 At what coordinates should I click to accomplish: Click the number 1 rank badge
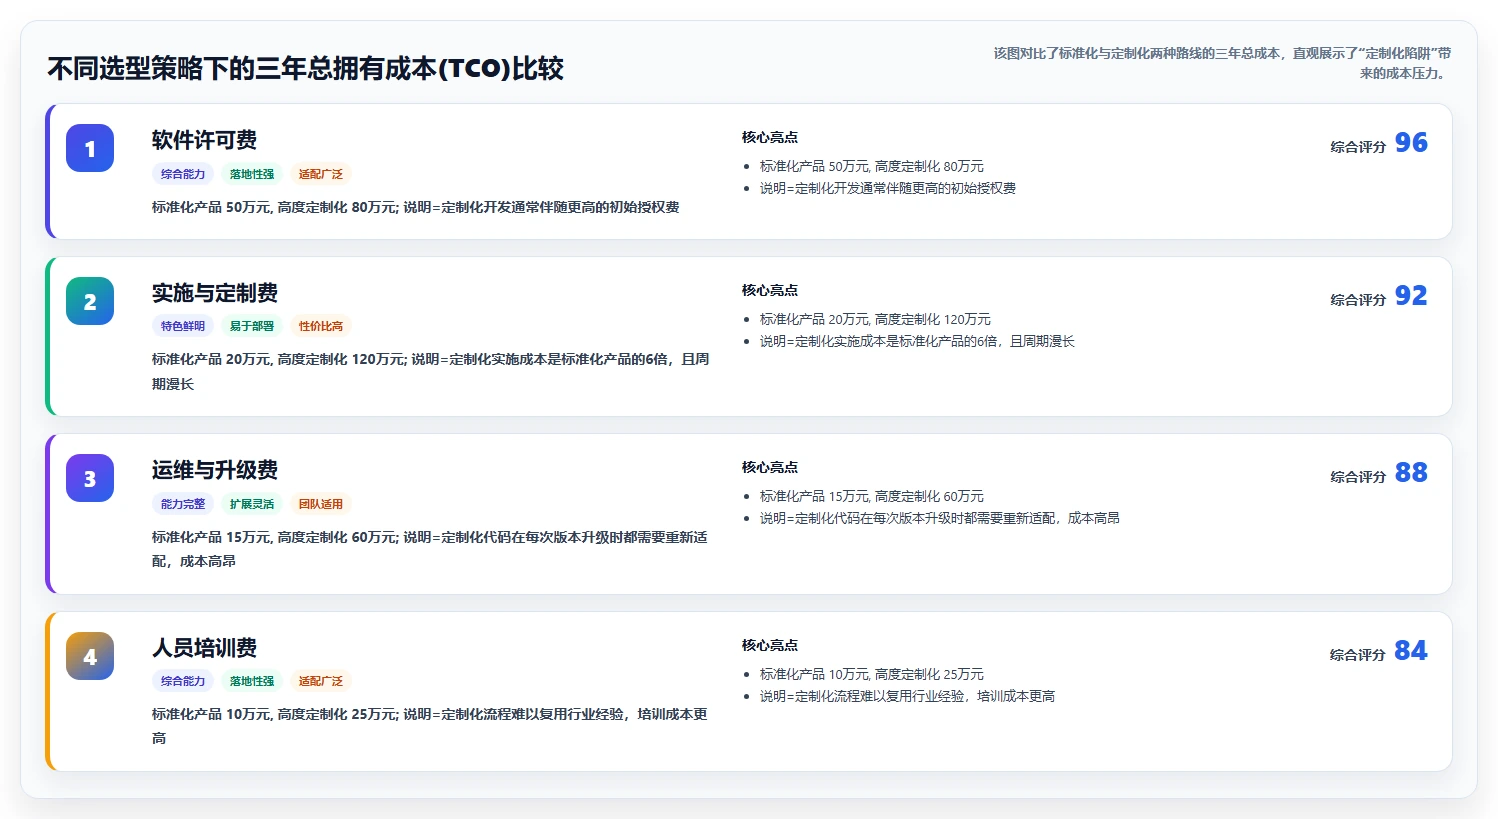click(x=90, y=148)
